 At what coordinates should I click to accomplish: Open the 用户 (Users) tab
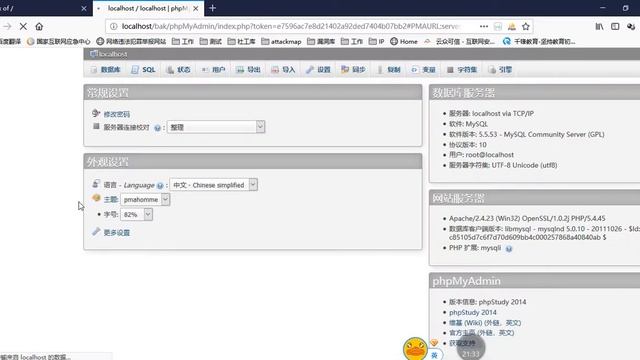click(x=213, y=70)
